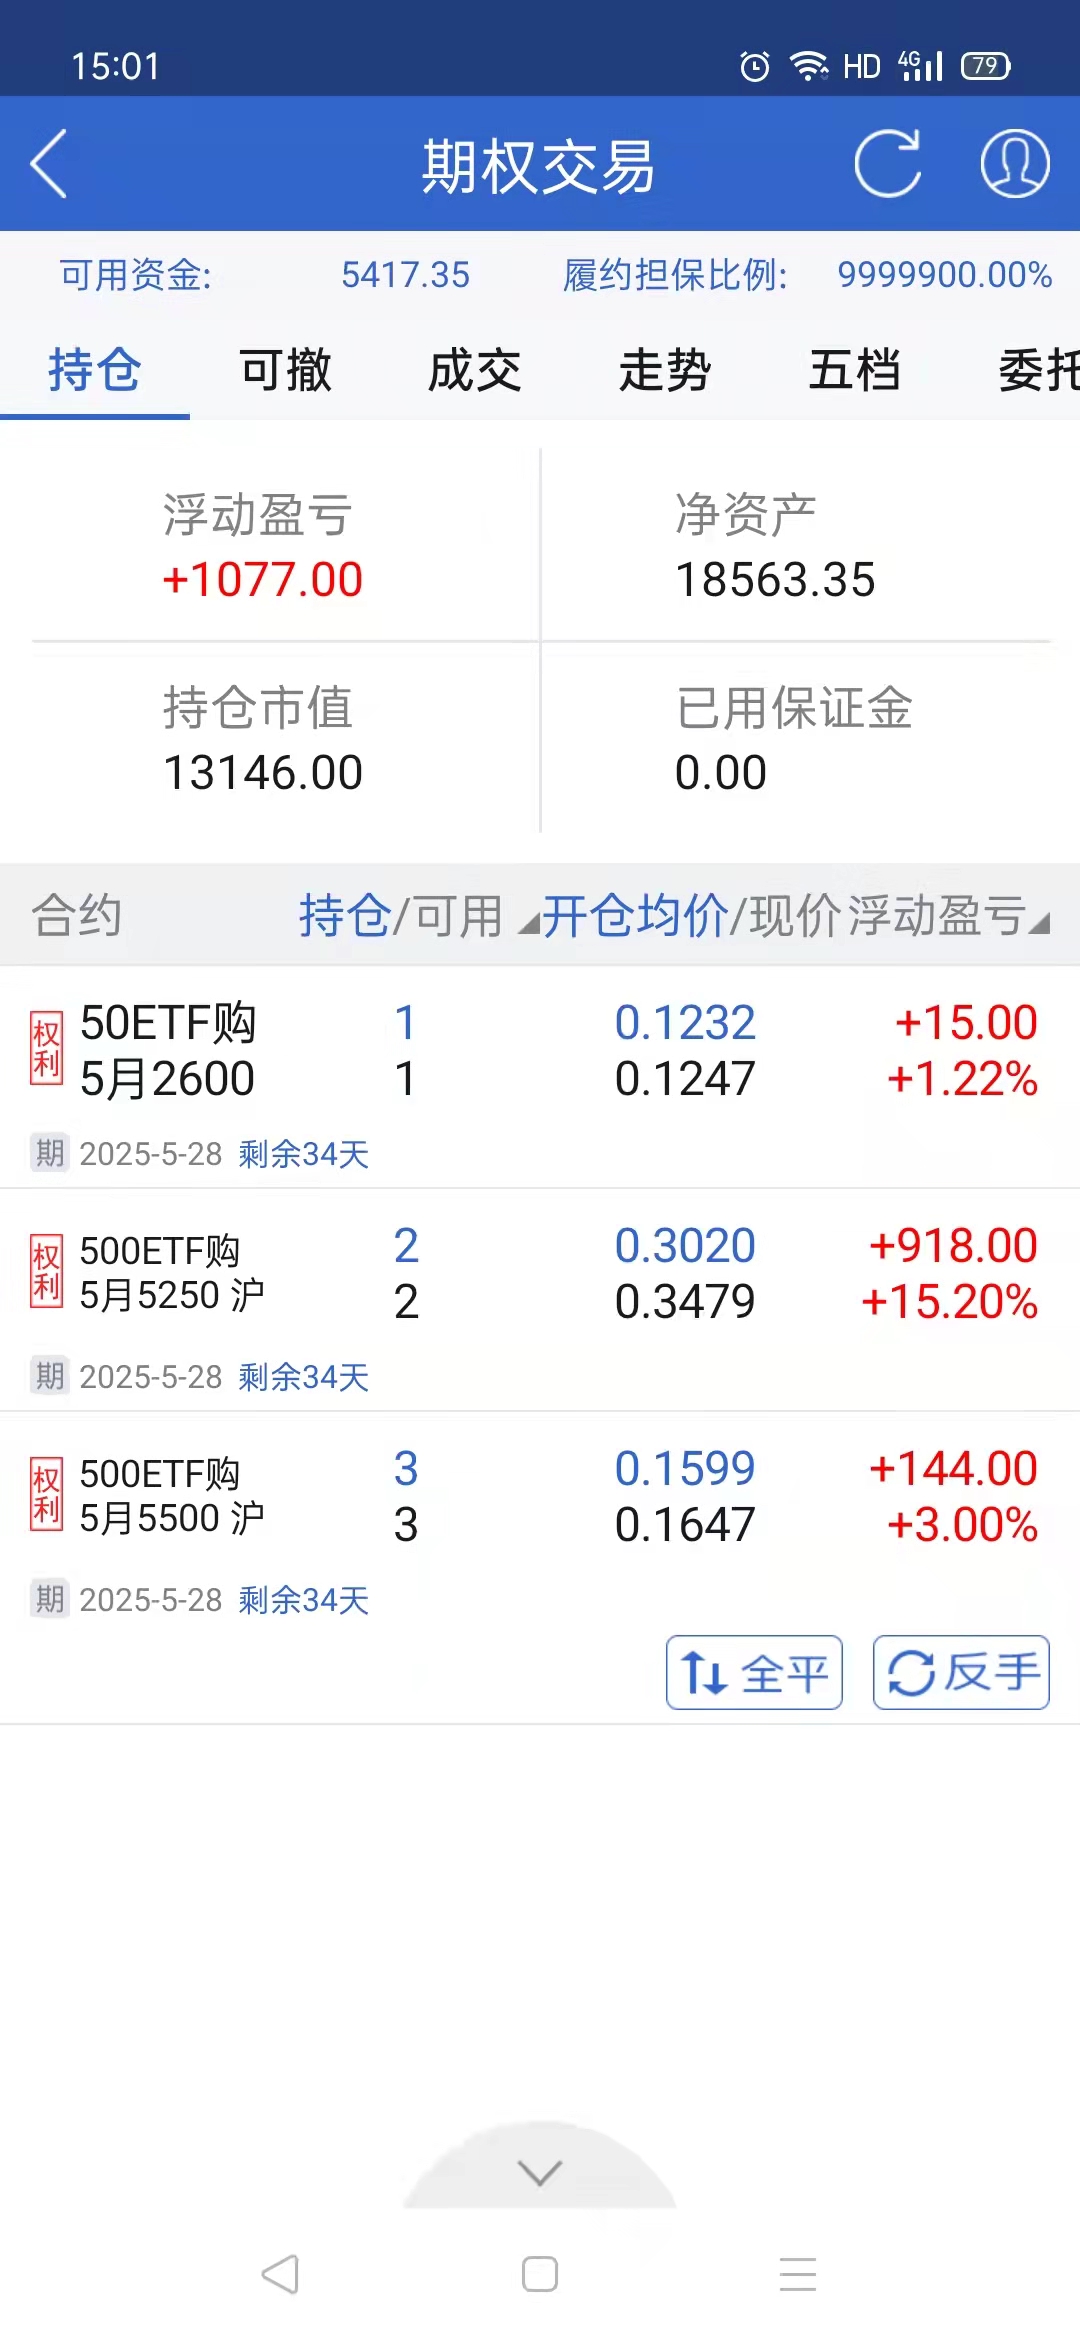The height and width of the screenshot is (2340, 1080).
Task: Select the 走势 tab
Action: point(665,371)
